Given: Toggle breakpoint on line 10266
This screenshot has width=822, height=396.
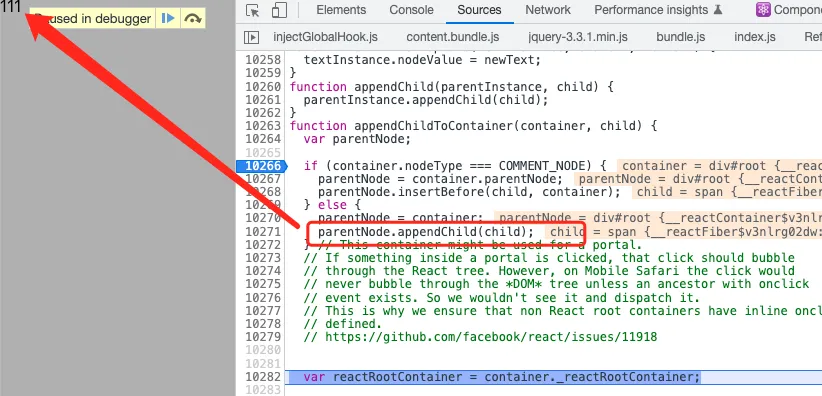Looking at the screenshot, I should [262, 166].
